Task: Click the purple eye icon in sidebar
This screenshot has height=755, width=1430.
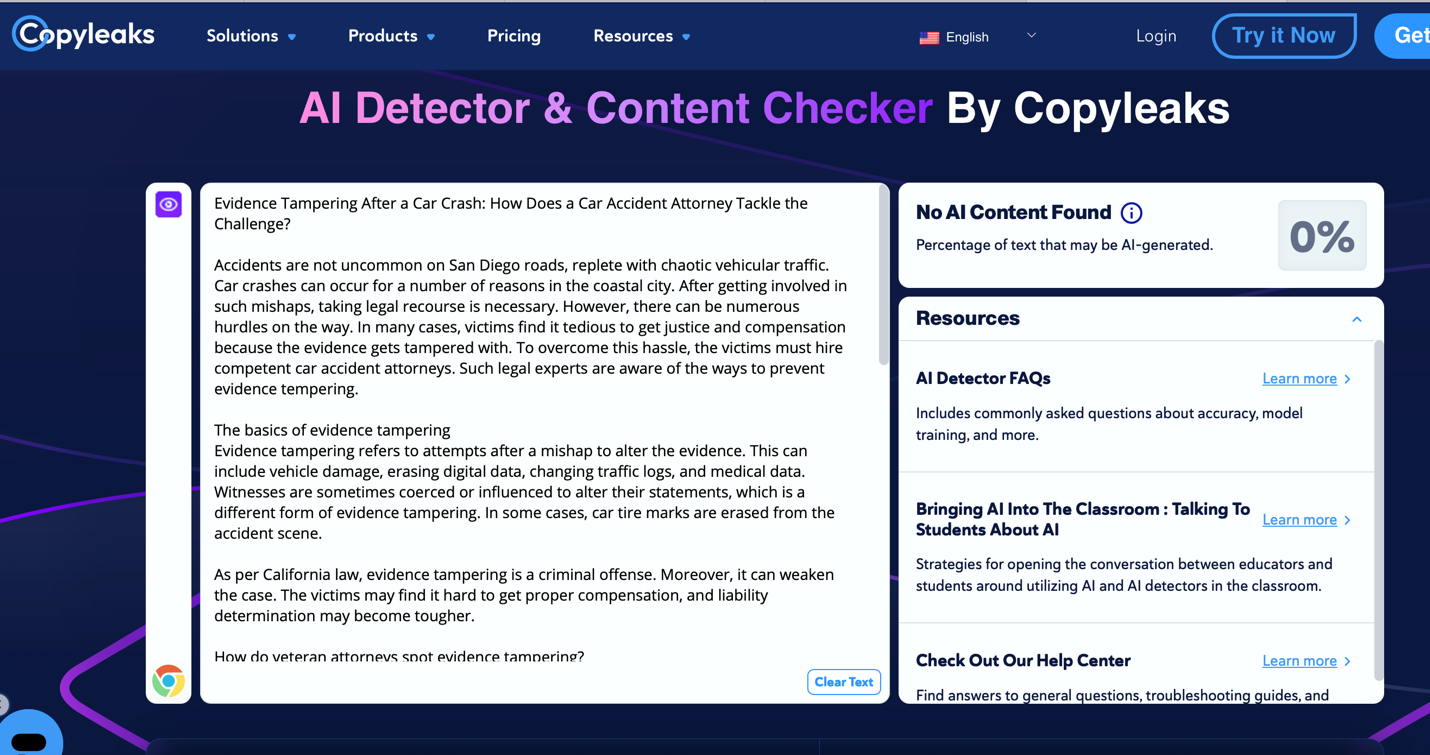Action: pos(169,204)
